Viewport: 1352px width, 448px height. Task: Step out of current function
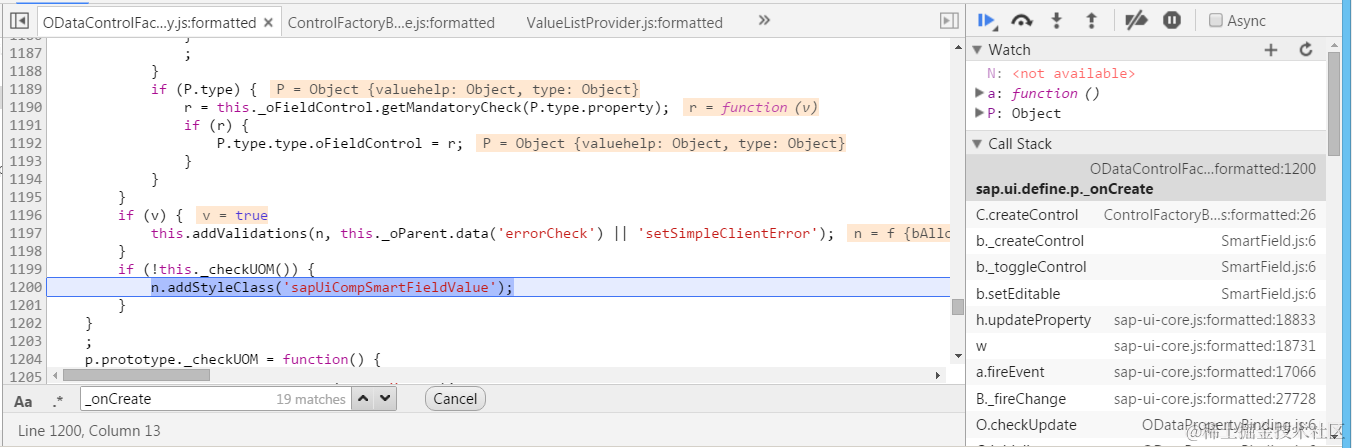[x=1091, y=20]
